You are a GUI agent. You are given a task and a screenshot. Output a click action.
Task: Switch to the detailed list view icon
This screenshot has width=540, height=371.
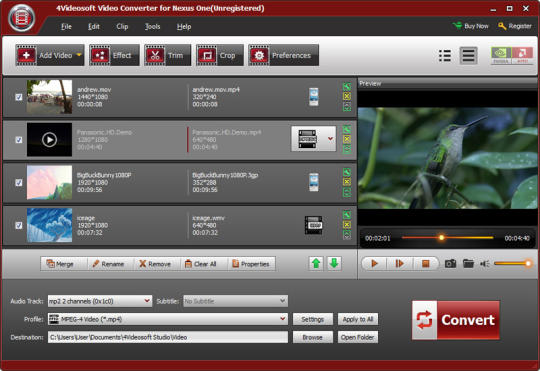pos(469,55)
